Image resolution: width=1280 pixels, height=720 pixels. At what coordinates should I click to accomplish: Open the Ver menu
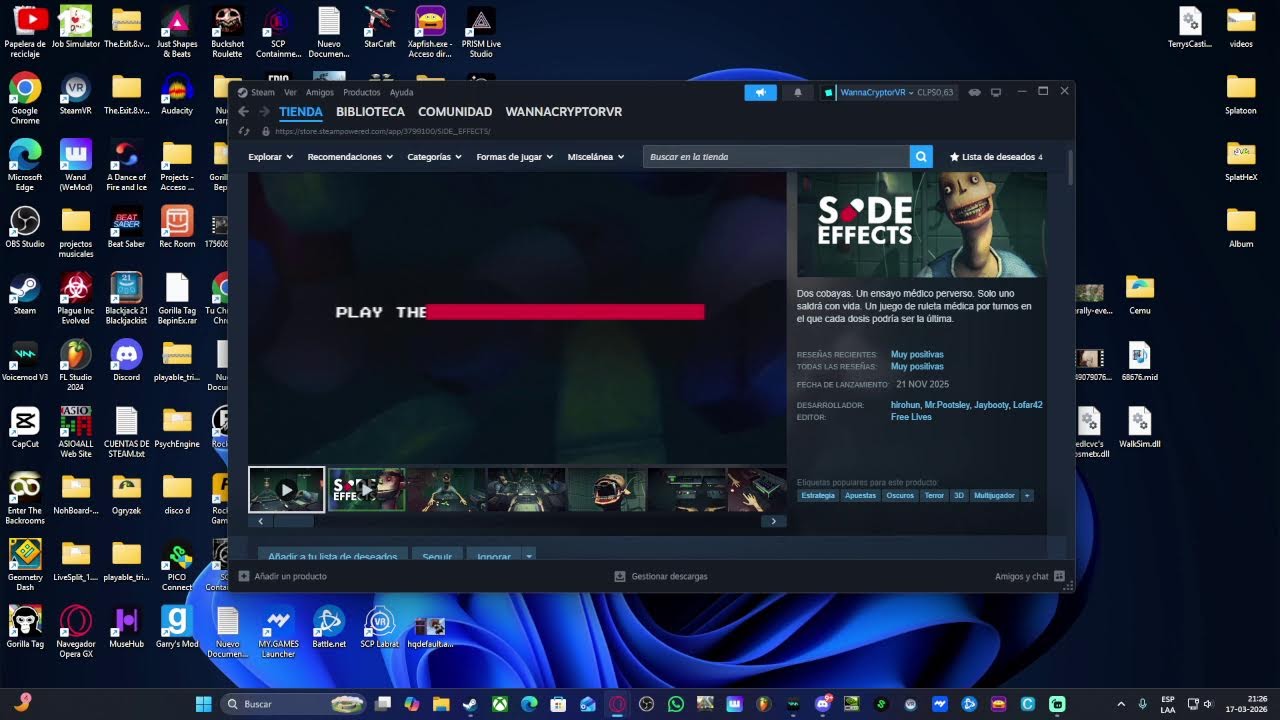click(290, 92)
